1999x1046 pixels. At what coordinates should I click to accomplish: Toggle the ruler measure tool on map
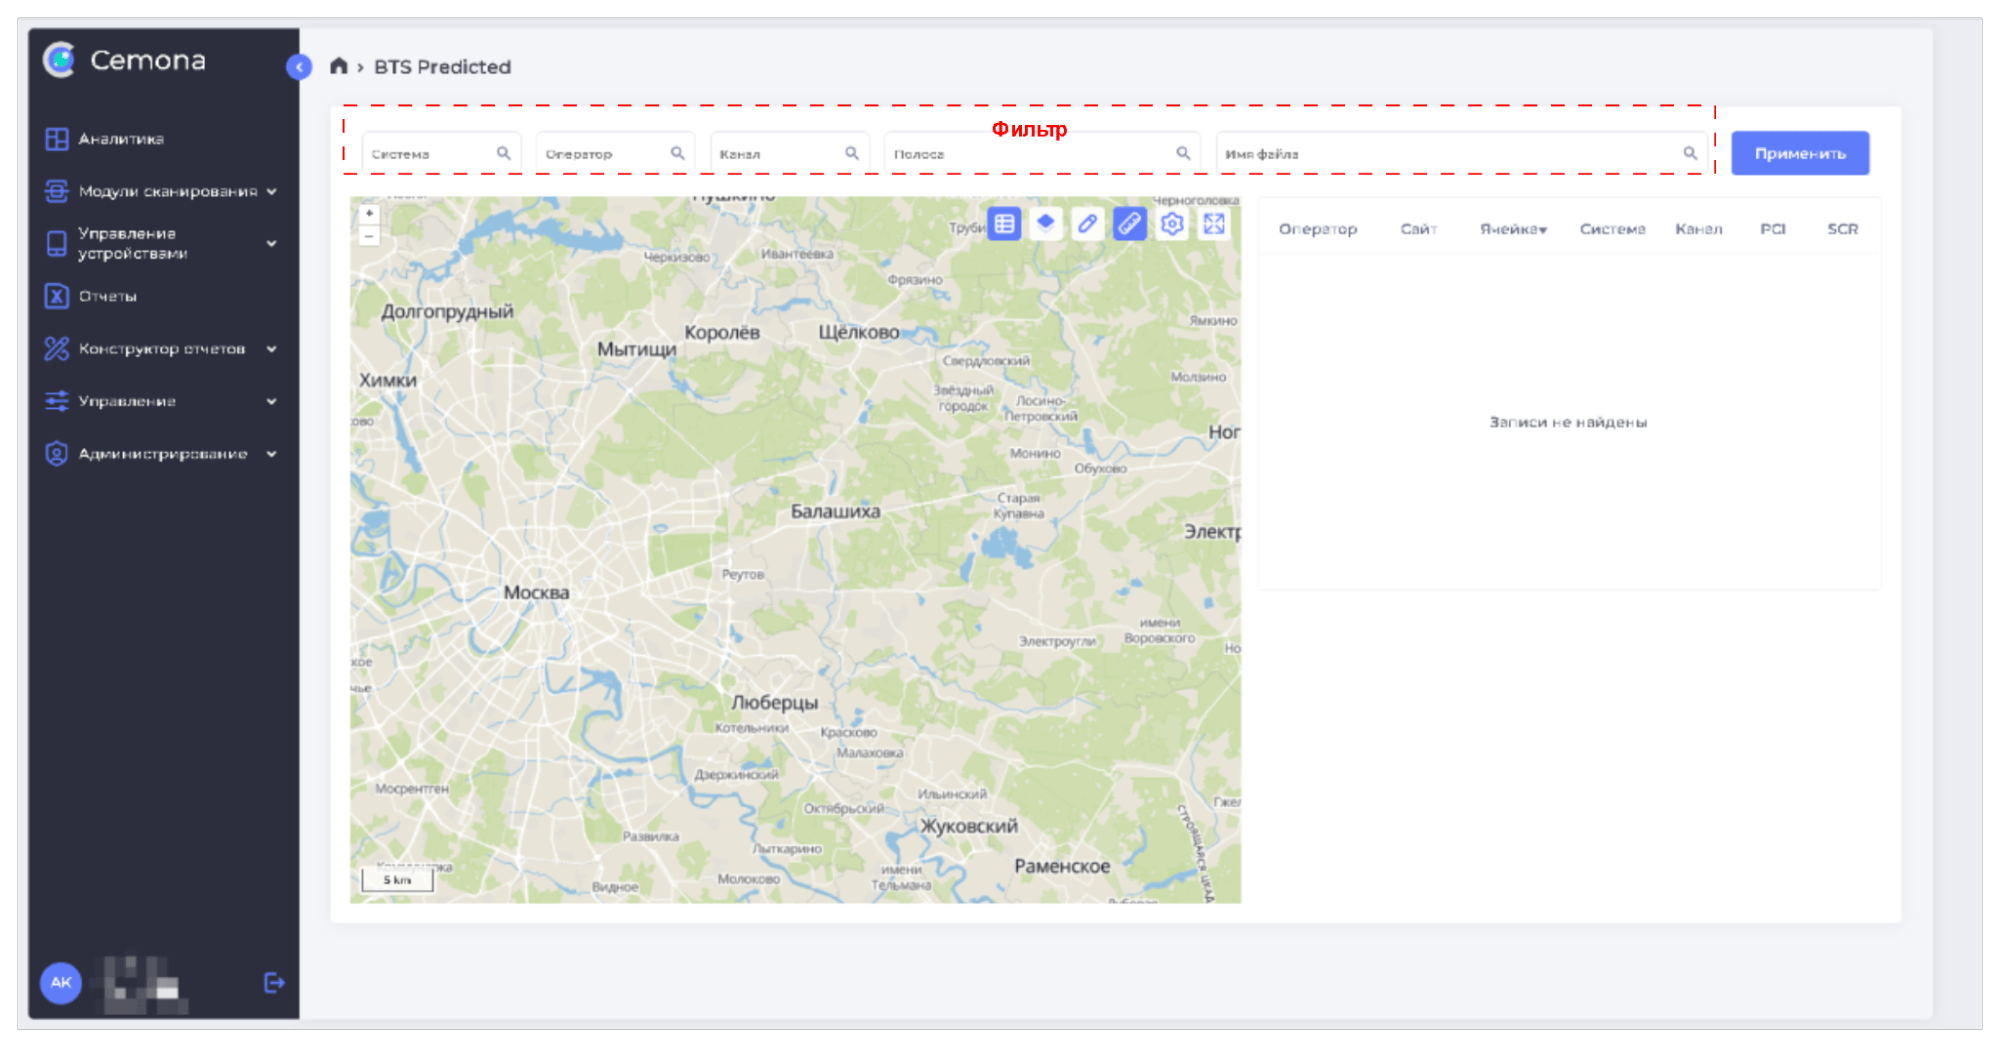click(1129, 224)
